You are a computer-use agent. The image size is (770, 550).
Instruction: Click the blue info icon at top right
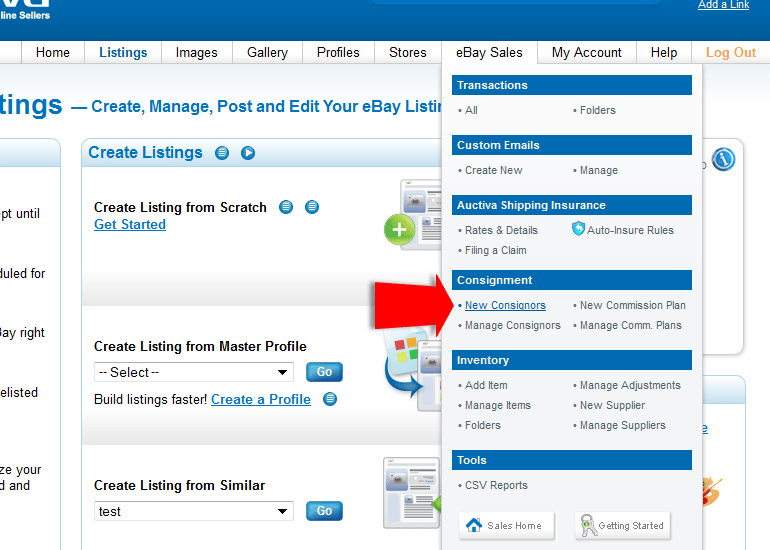[723, 159]
